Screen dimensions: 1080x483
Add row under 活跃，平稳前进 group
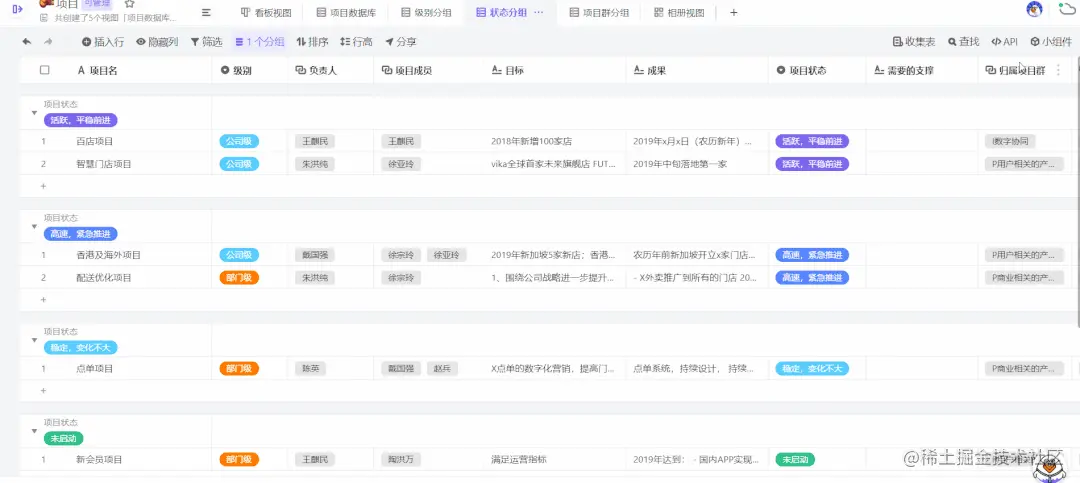pos(43,186)
